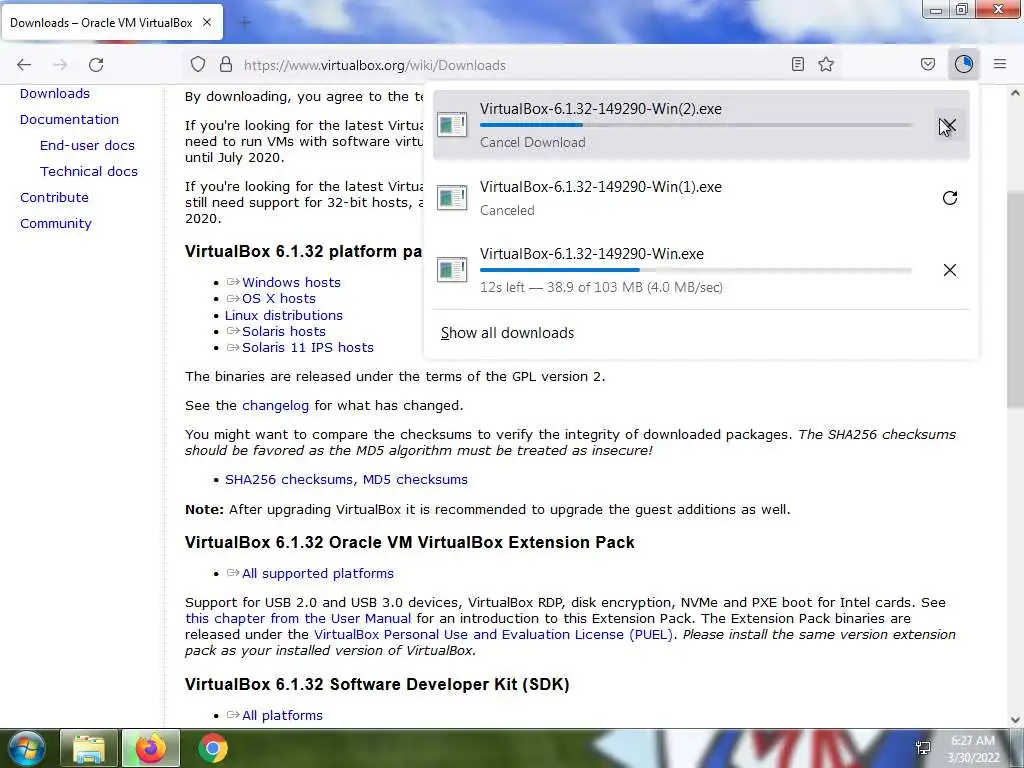Show all downloads
This screenshot has height=768, width=1024.
click(x=507, y=333)
